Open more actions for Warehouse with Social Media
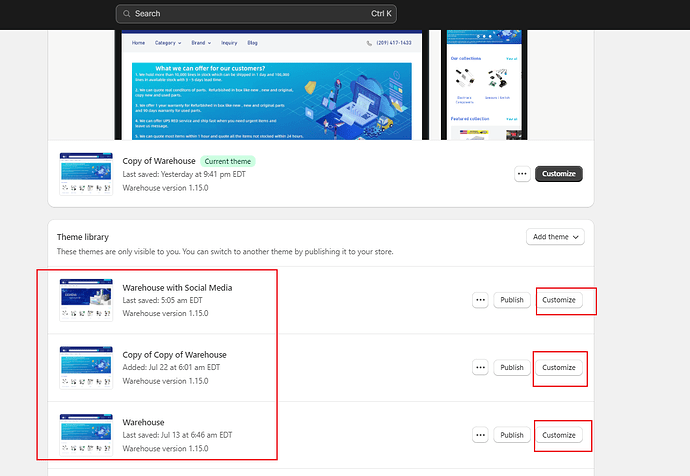690x476 pixels. (480, 300)
